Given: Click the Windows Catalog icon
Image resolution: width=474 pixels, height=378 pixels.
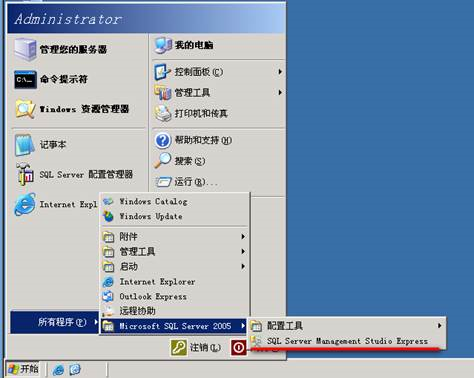Looking at the screenshot, I should tap(108, 201).
